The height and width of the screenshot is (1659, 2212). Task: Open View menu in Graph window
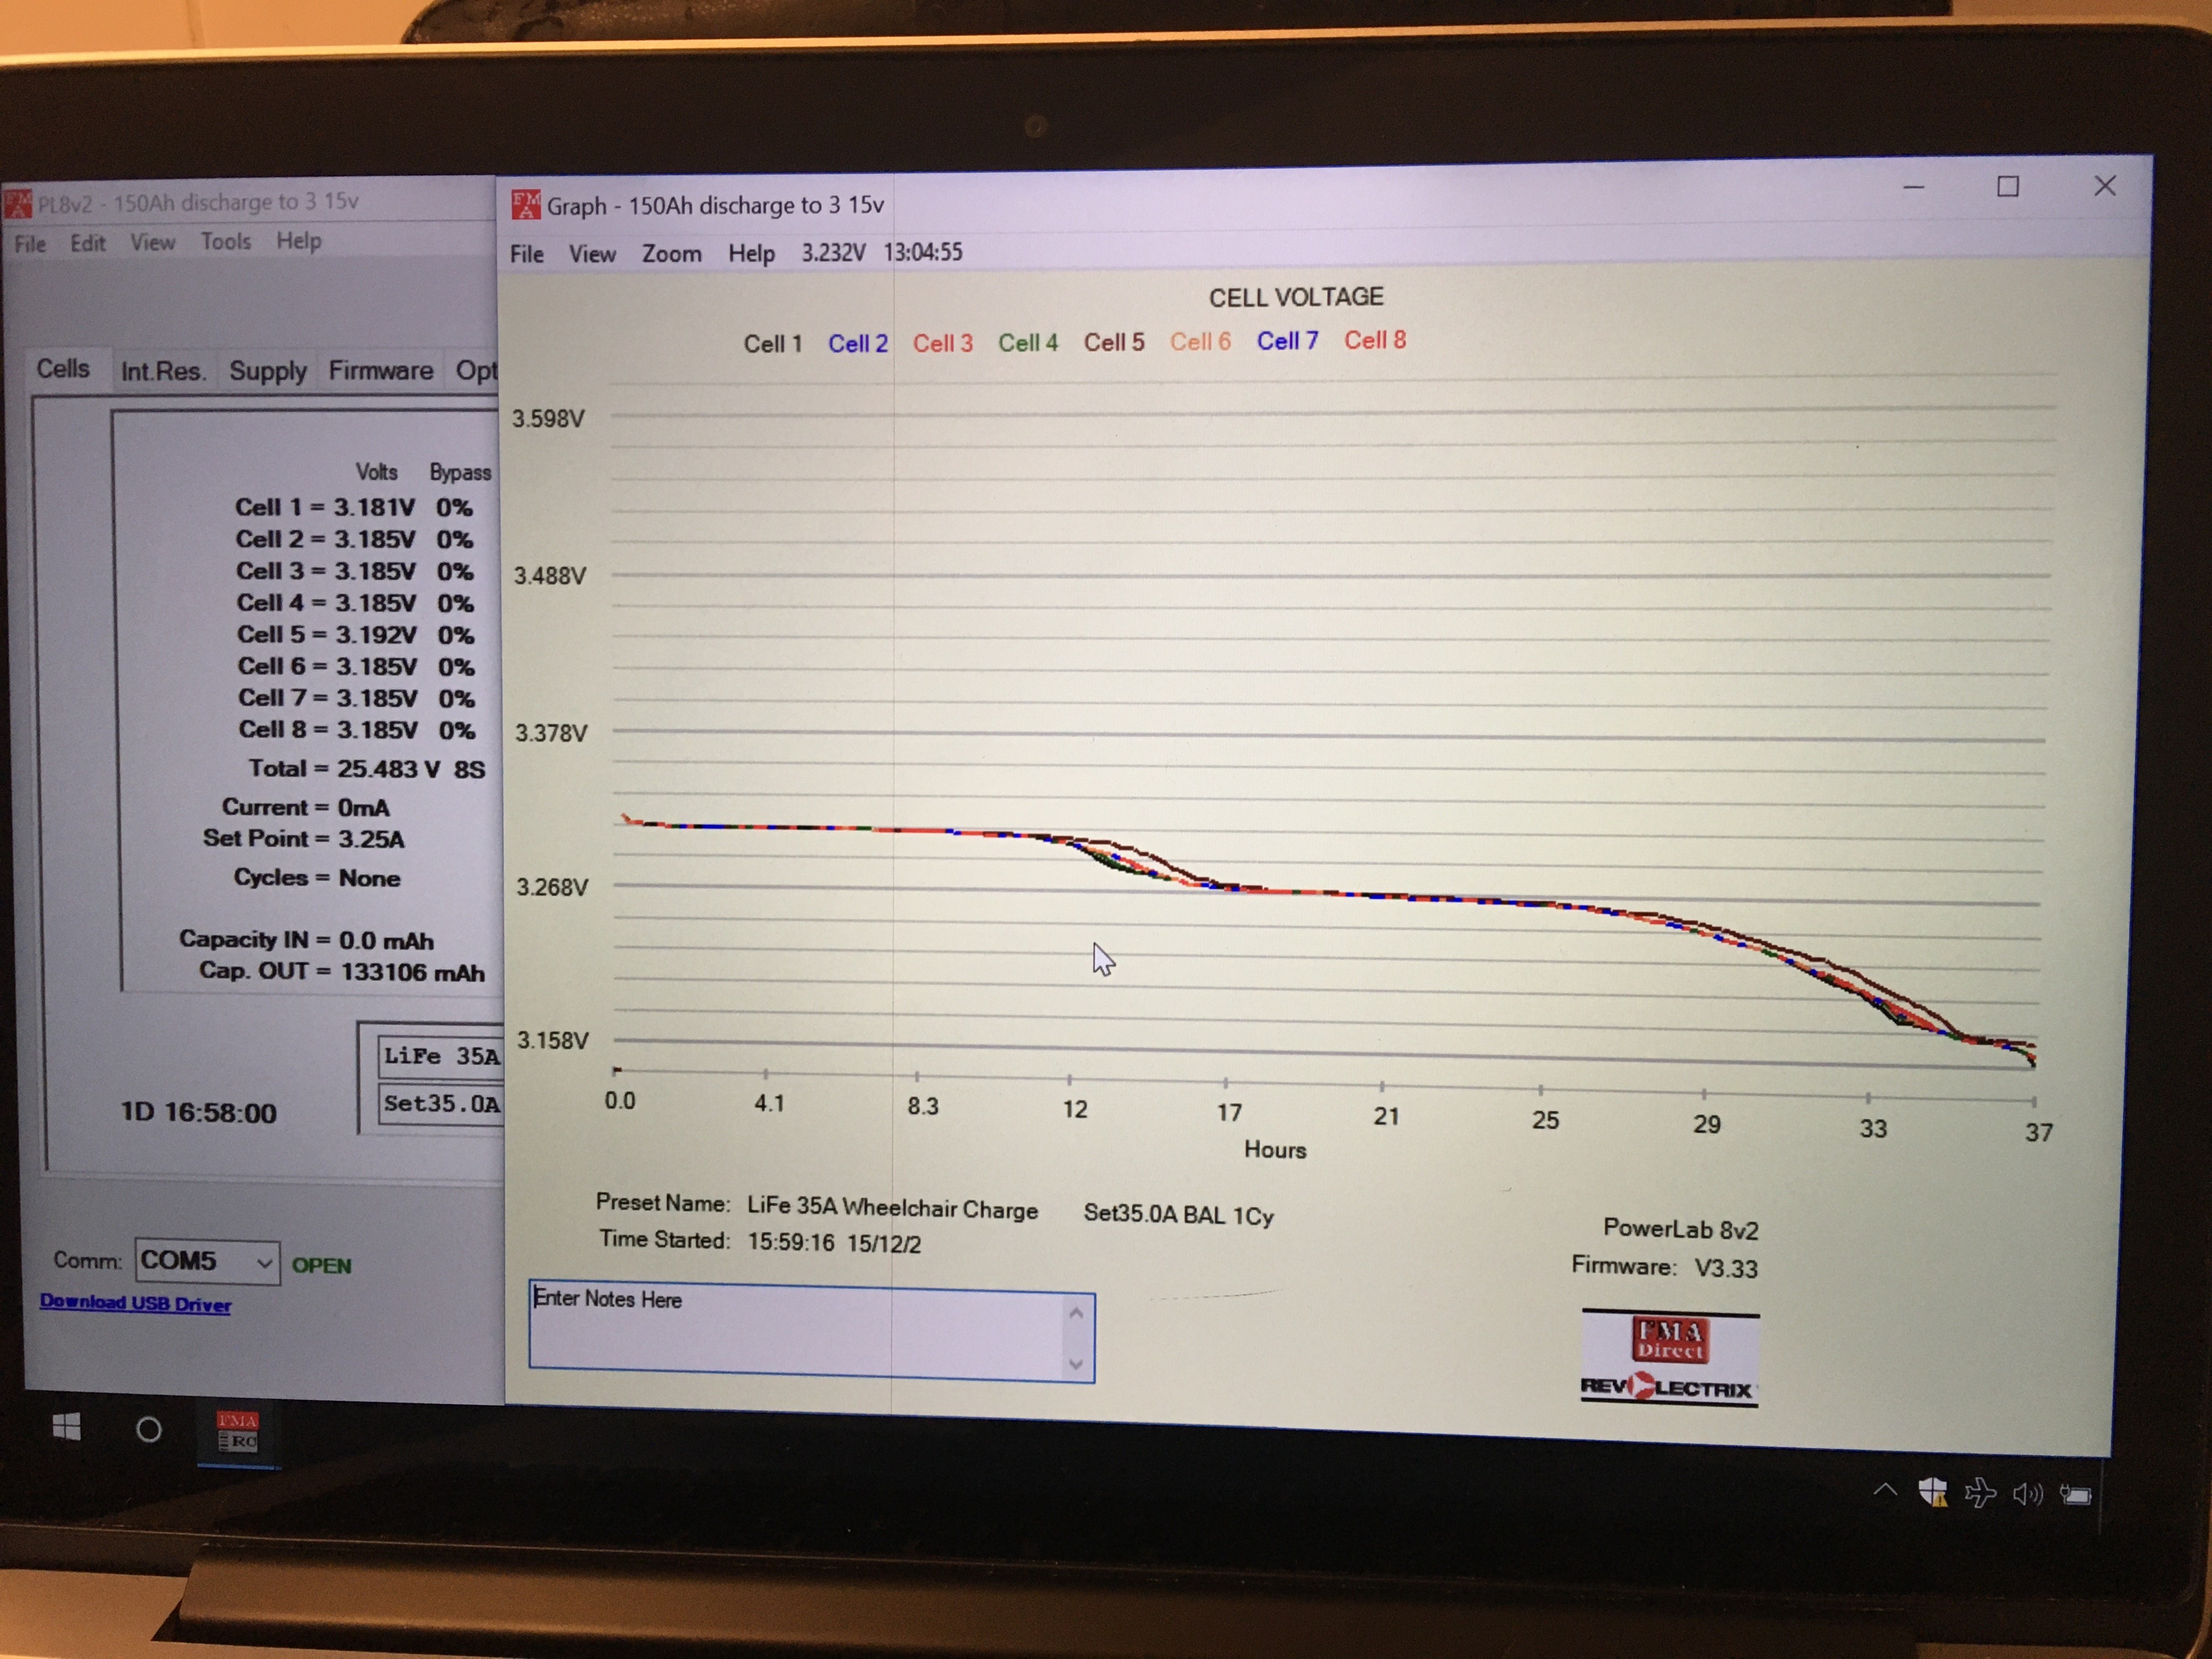pos(592,254)
